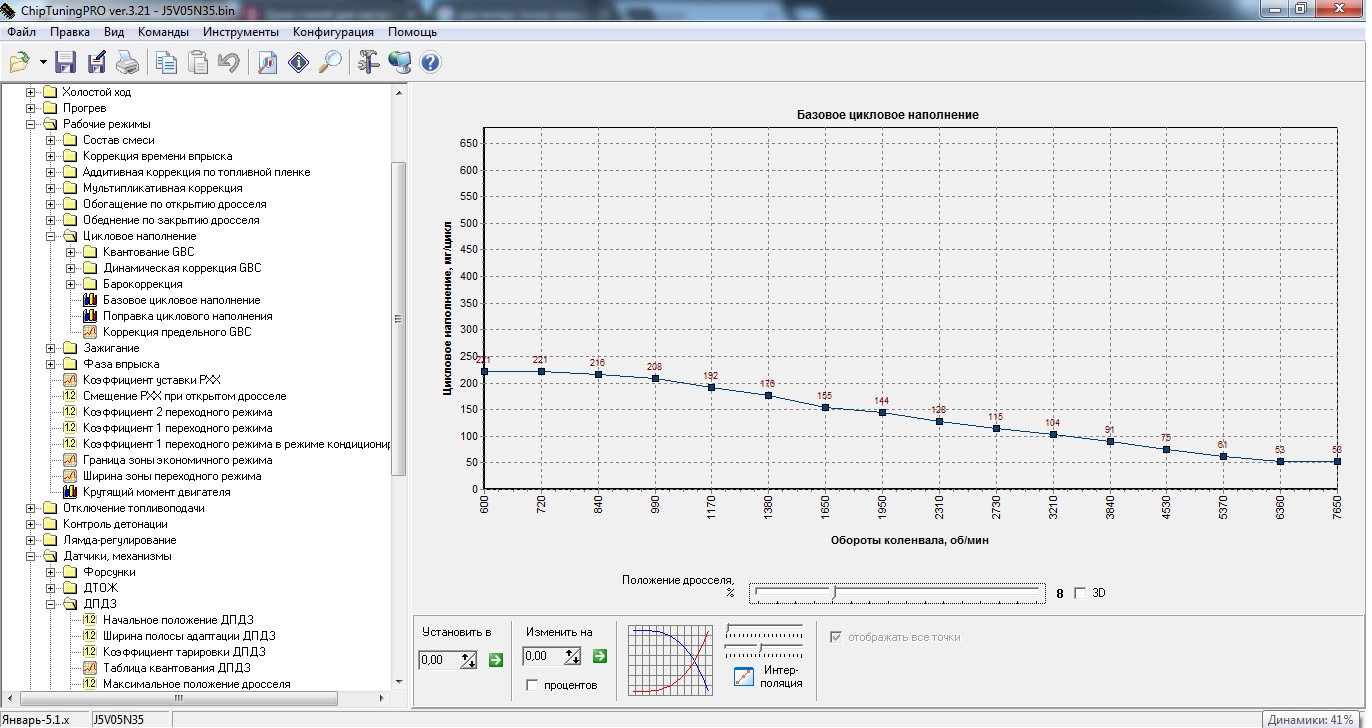Click the graph point at 3840 rpm (91)

tap(1110, 441)
